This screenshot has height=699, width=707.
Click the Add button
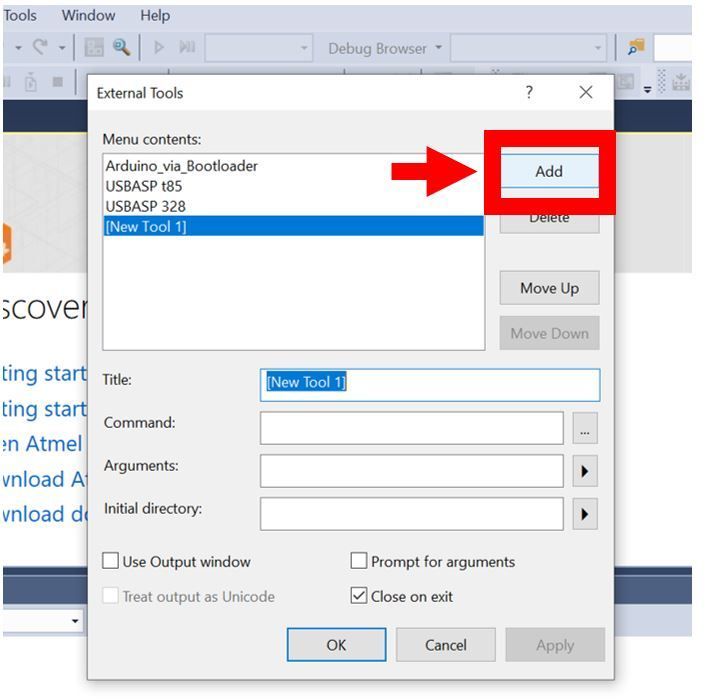[549, 171]
